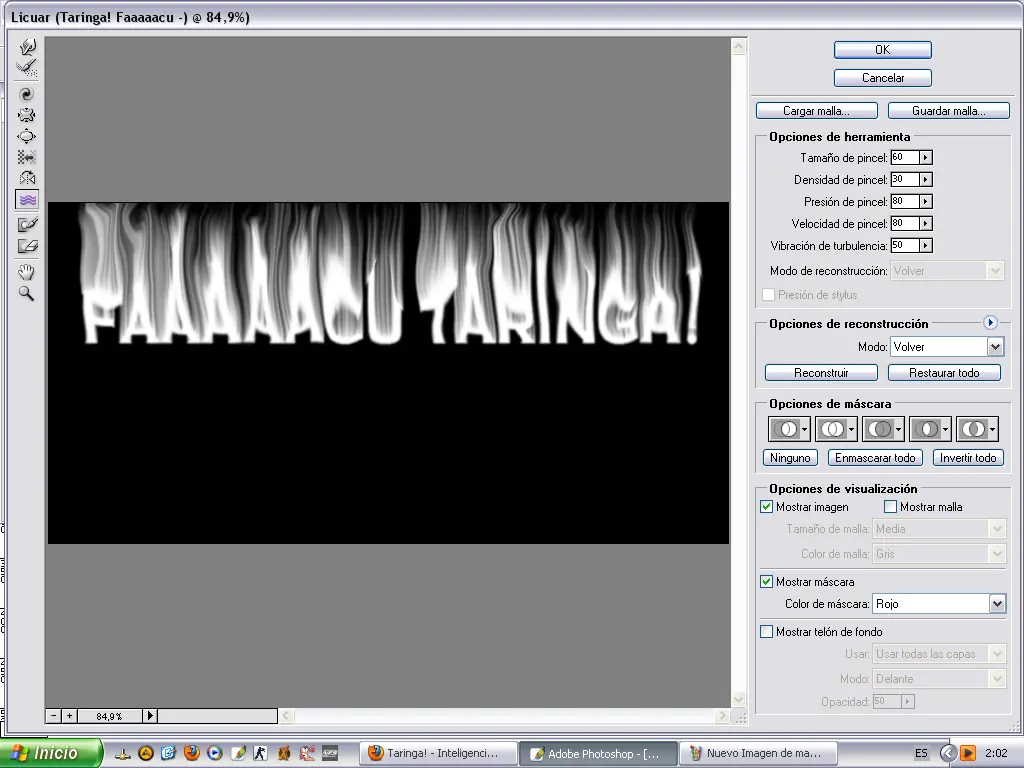The image size is (1024, 768).
Task: Click the zoom in plus button
Action: coord(69,716)
